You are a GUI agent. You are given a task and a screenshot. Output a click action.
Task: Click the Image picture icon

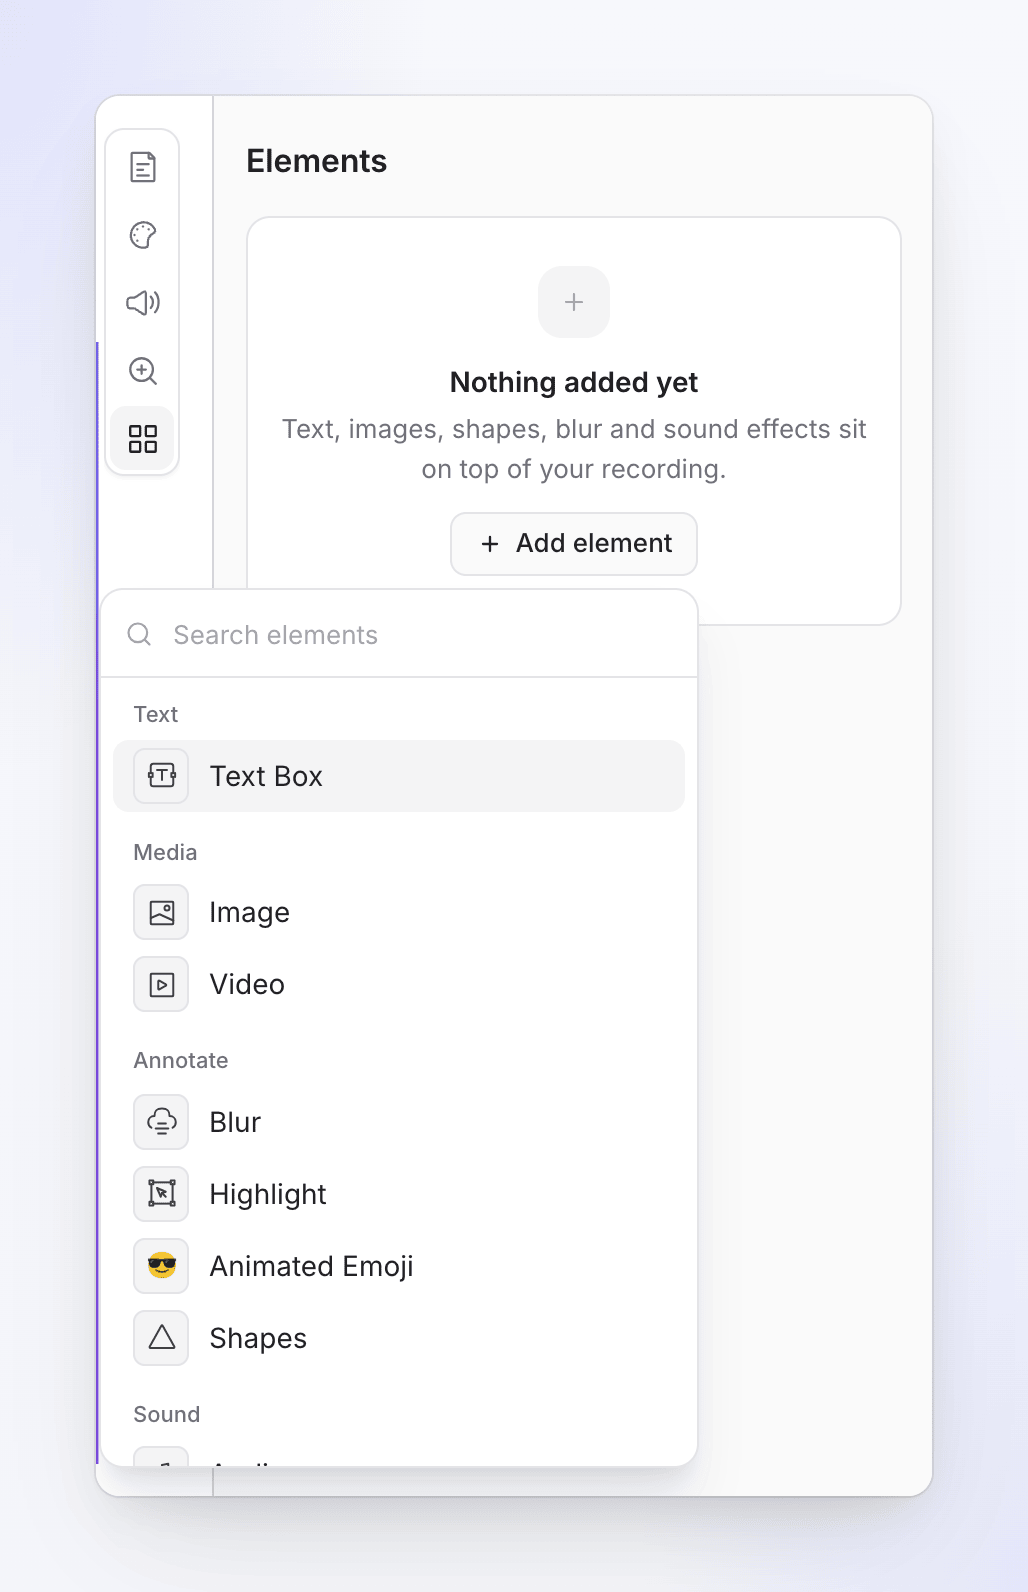161,912
